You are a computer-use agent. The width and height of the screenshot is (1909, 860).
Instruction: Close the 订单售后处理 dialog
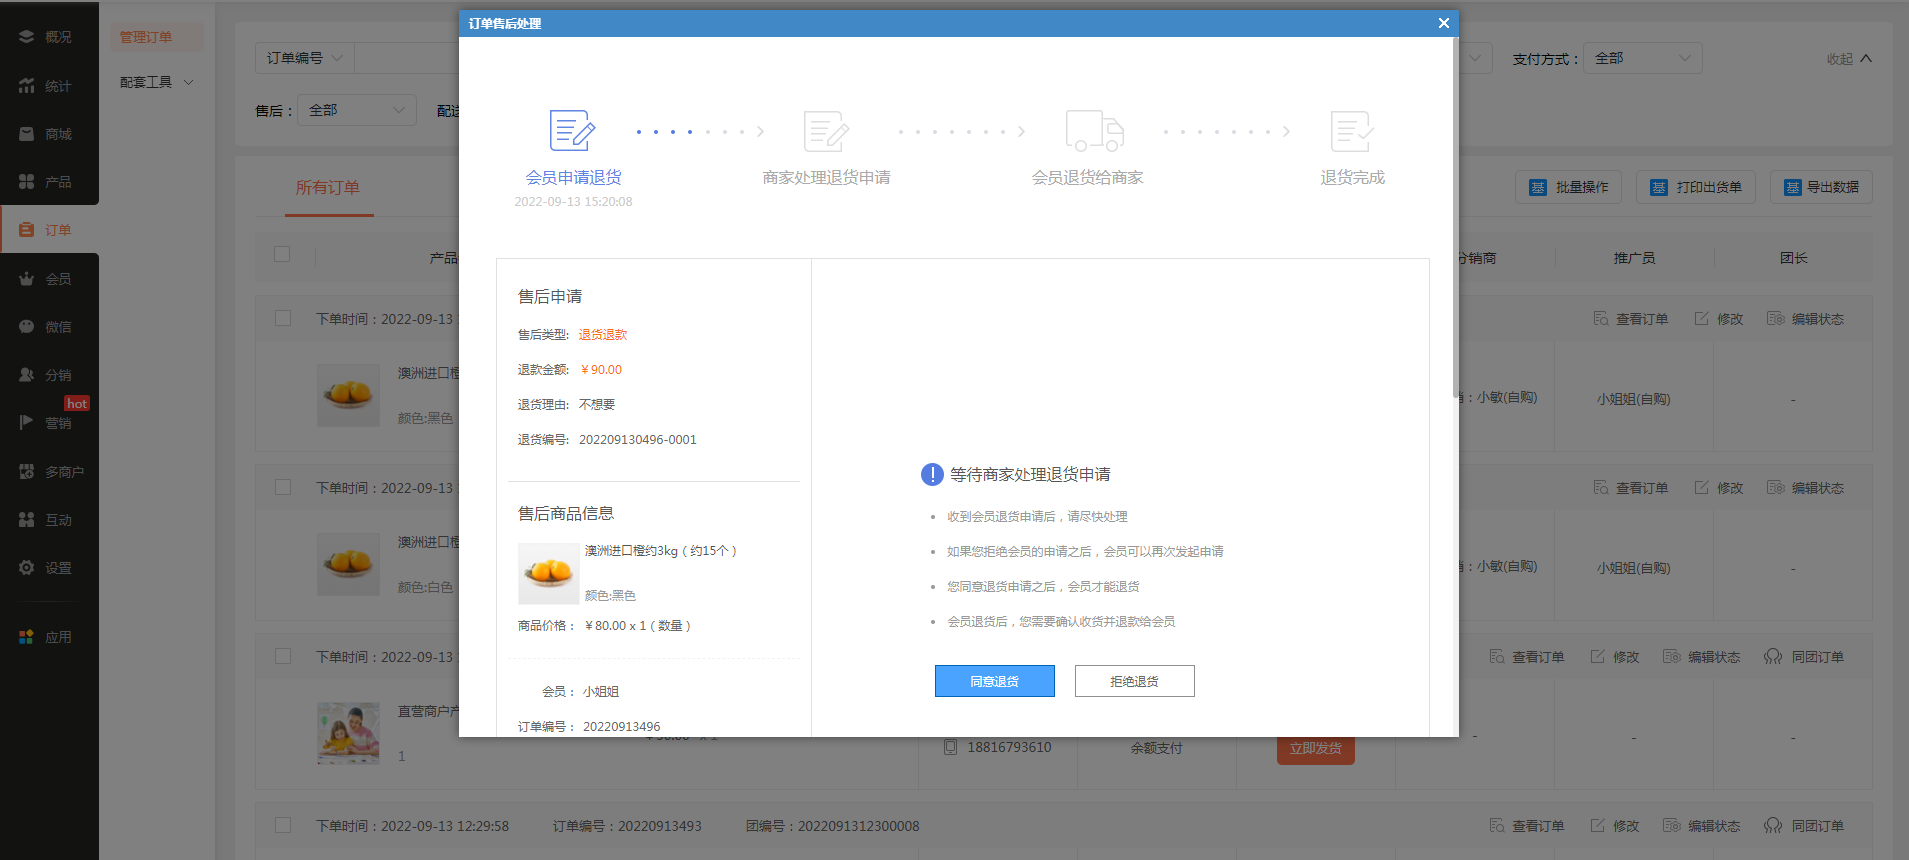1443,23
